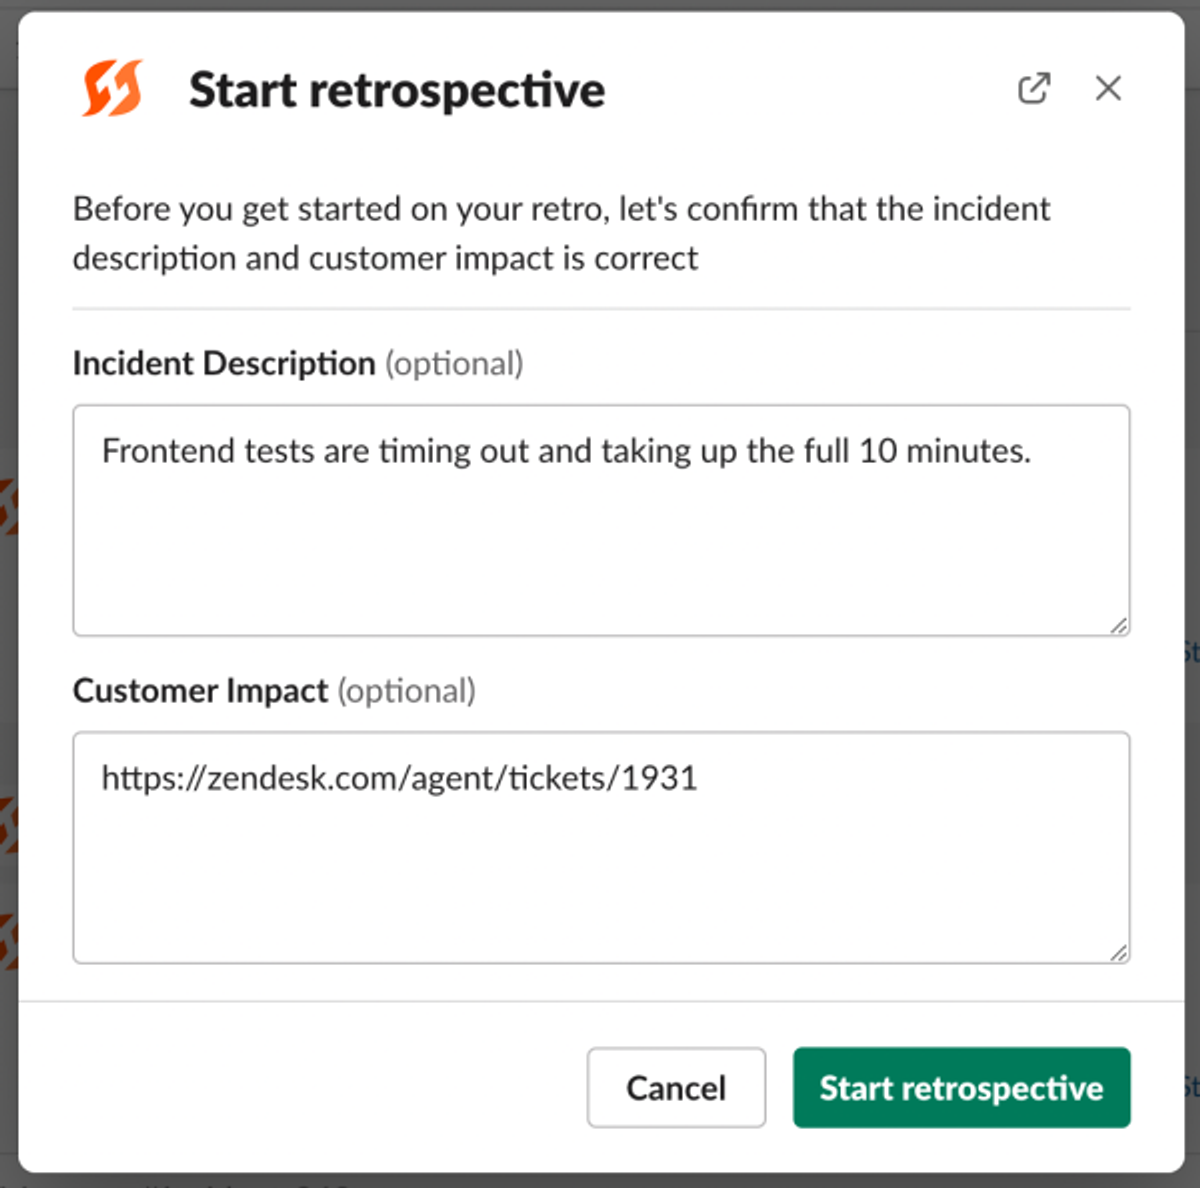The image size is (1200, 1188).
Task: Click "(optional)" next to Customer Impact
Action: pyautogui.click(x=406, y=690)
